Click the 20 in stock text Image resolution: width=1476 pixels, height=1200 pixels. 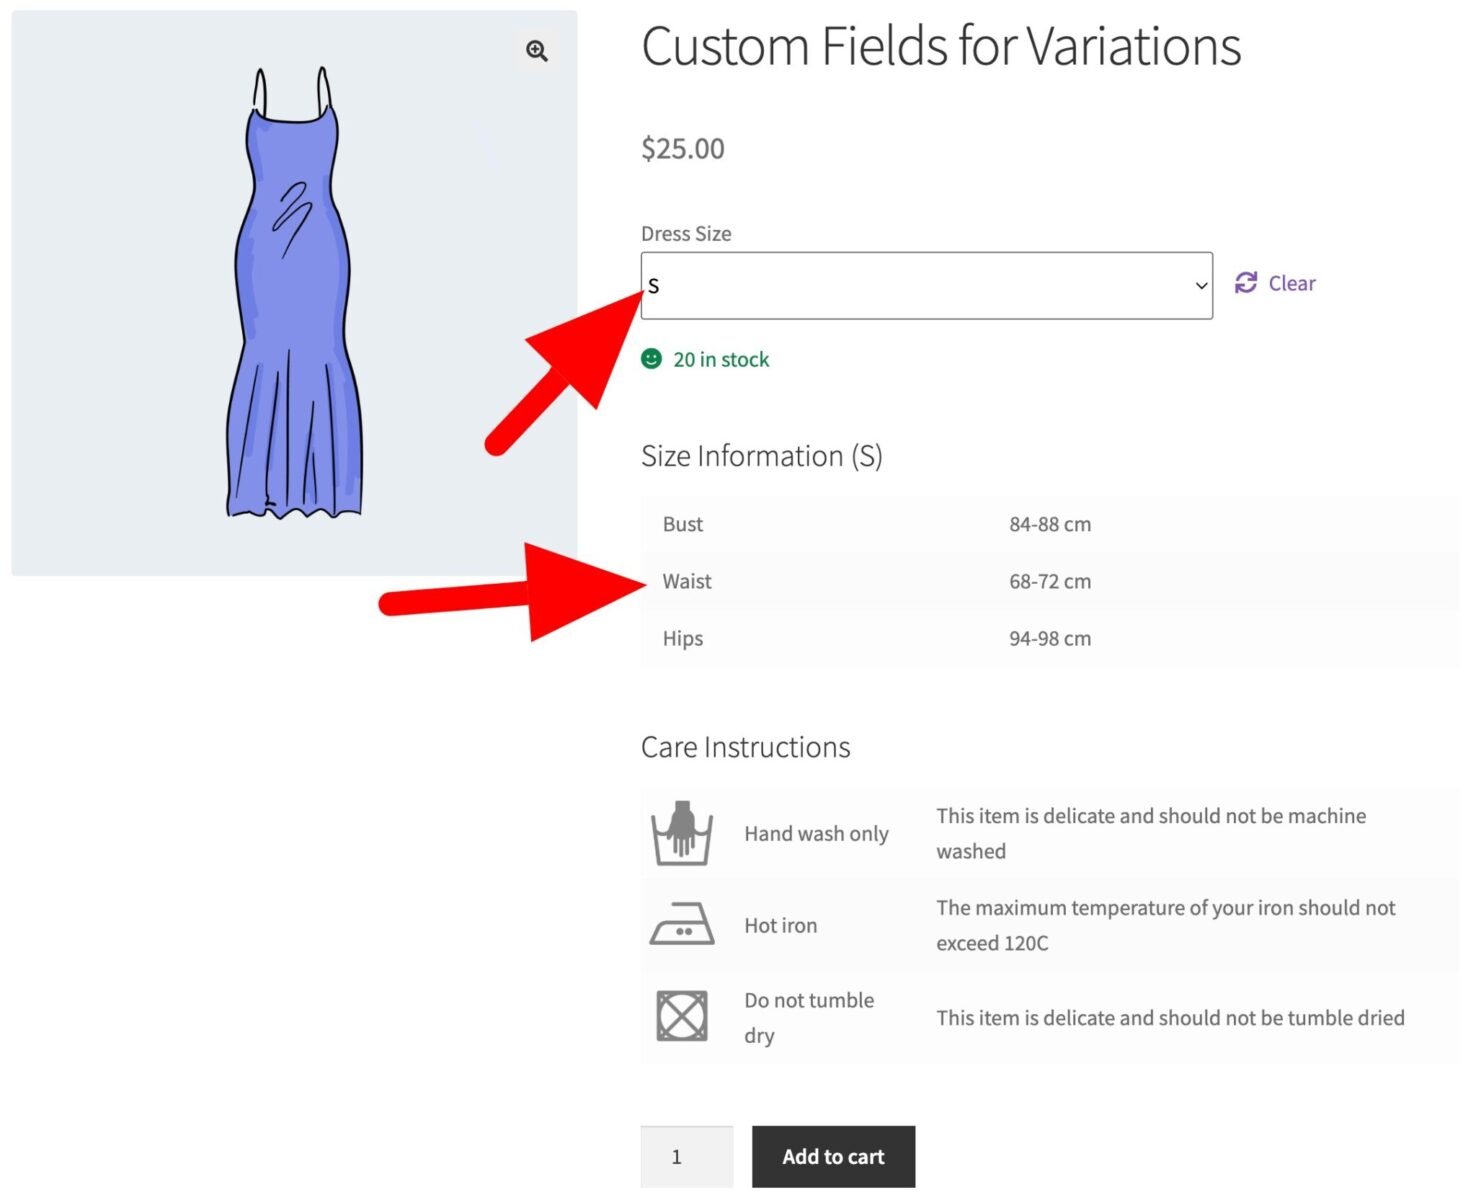point(721,359)
